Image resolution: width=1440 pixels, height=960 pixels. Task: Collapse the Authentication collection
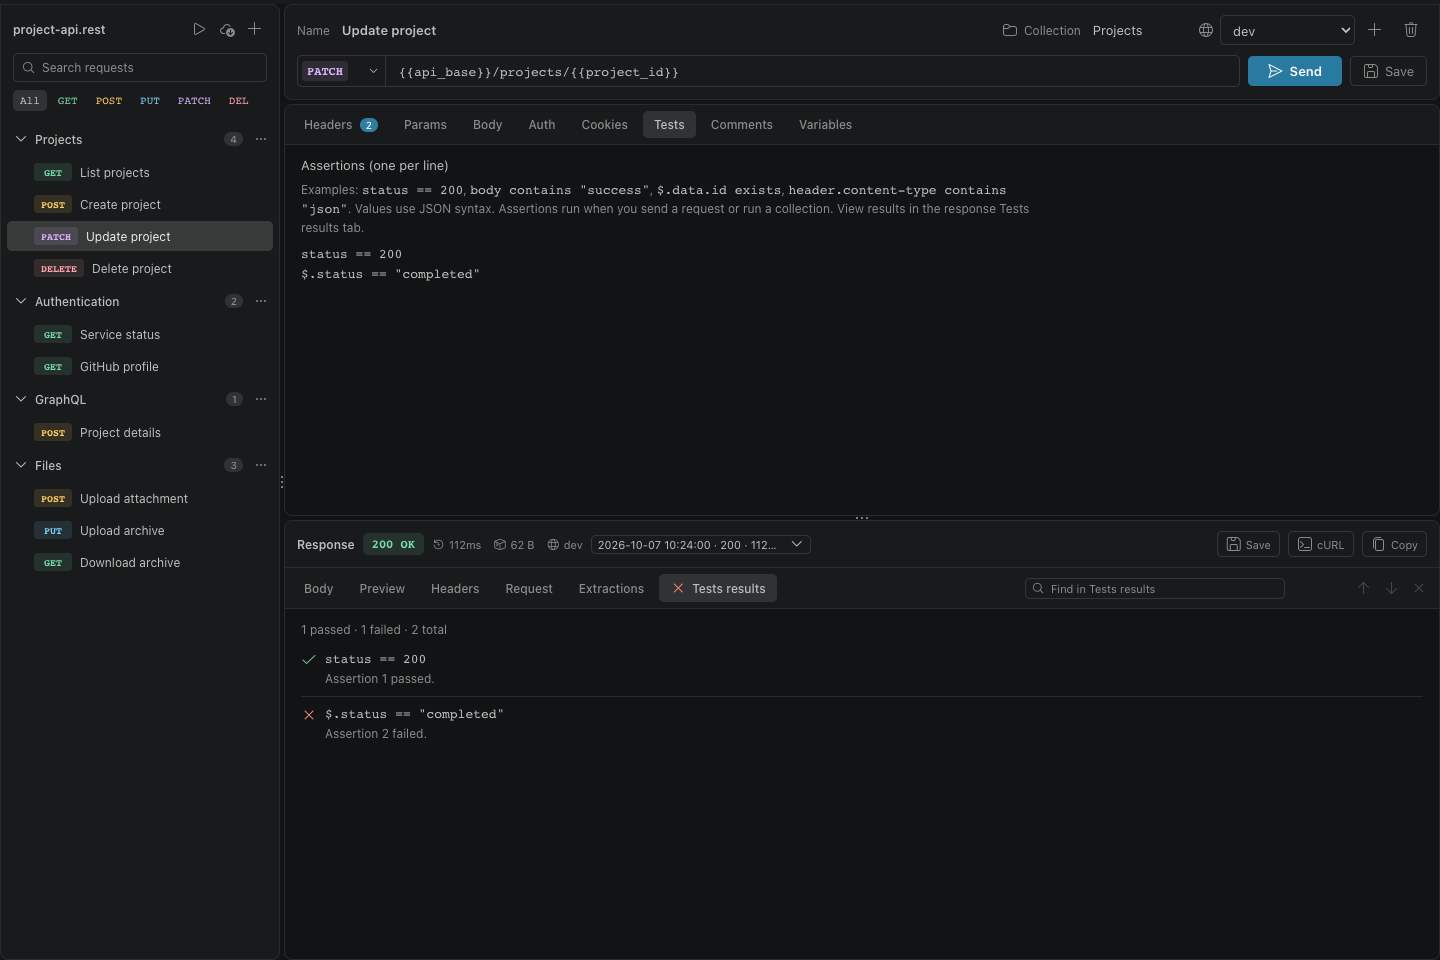point(21,301)
